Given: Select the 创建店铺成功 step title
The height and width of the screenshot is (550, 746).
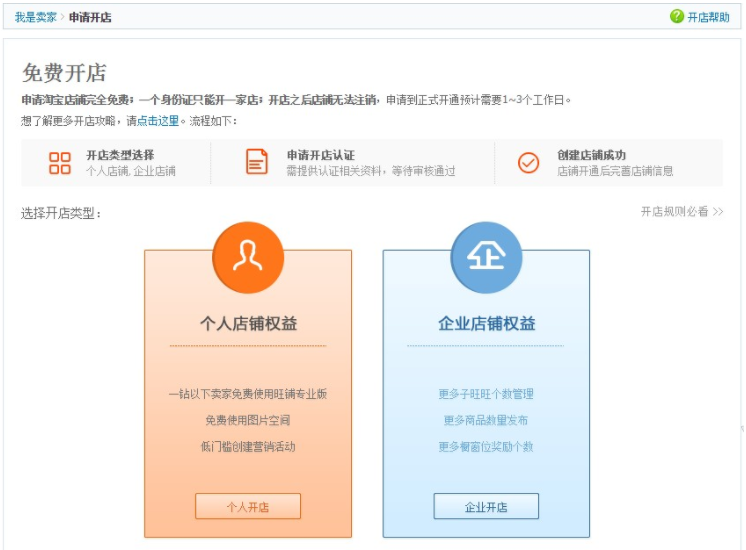Looking at the screenshot, I should [591, 155].
